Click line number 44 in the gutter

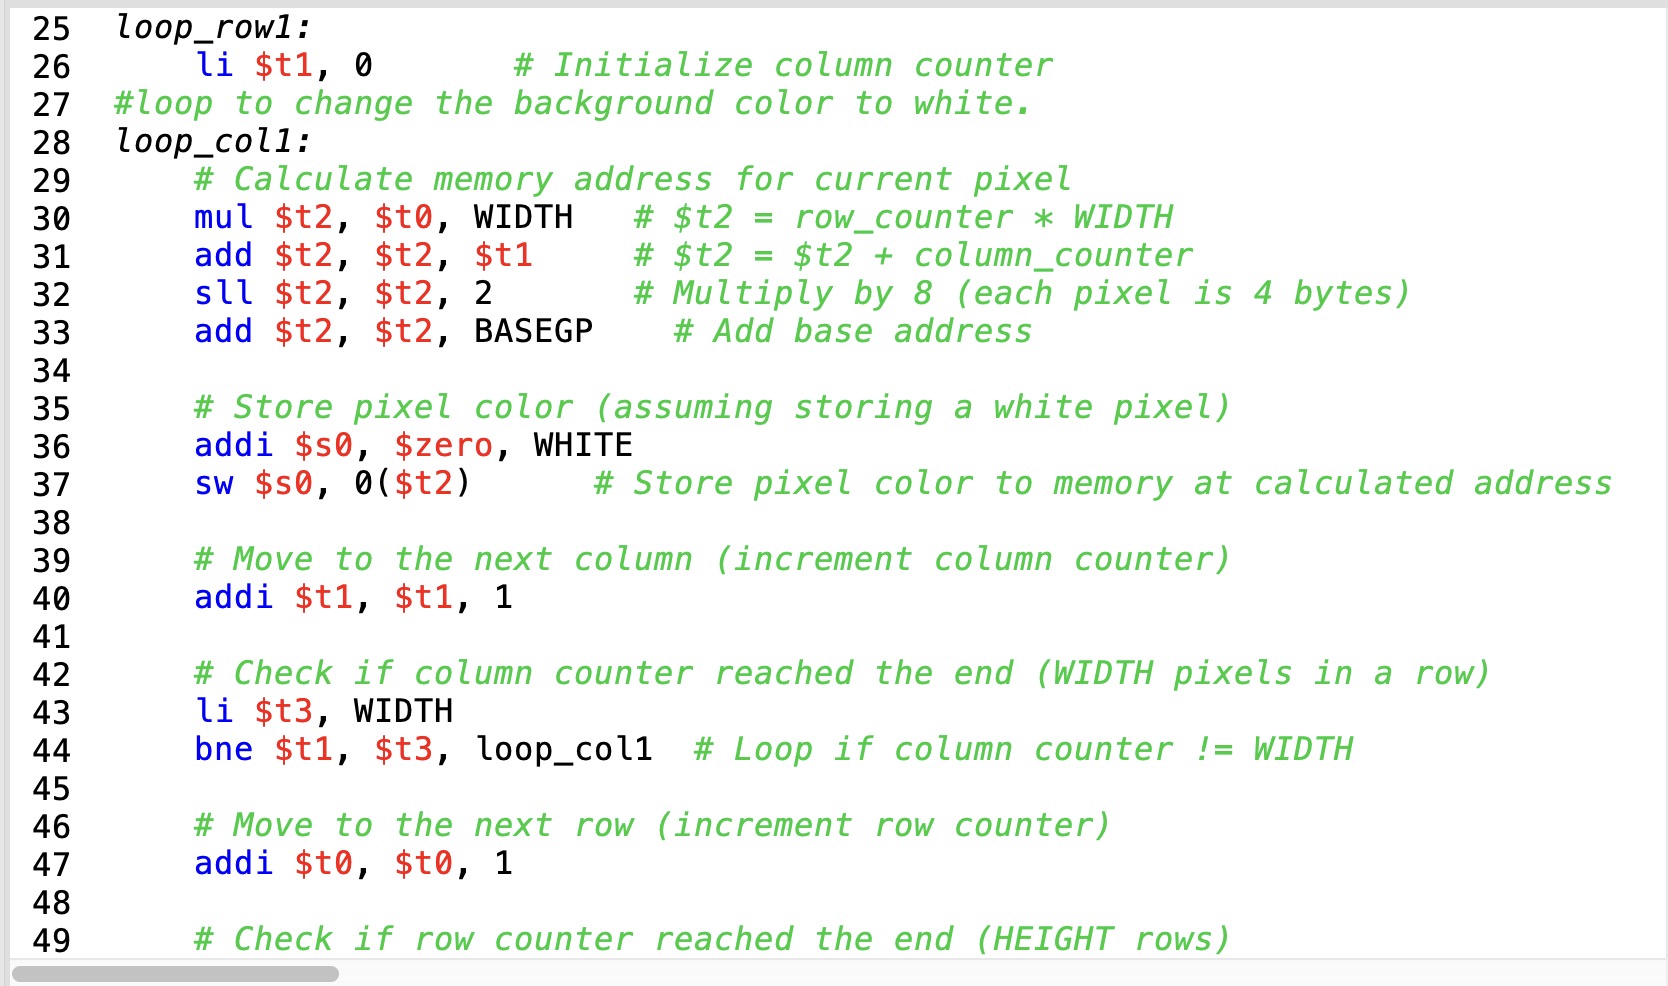[50, 748]
